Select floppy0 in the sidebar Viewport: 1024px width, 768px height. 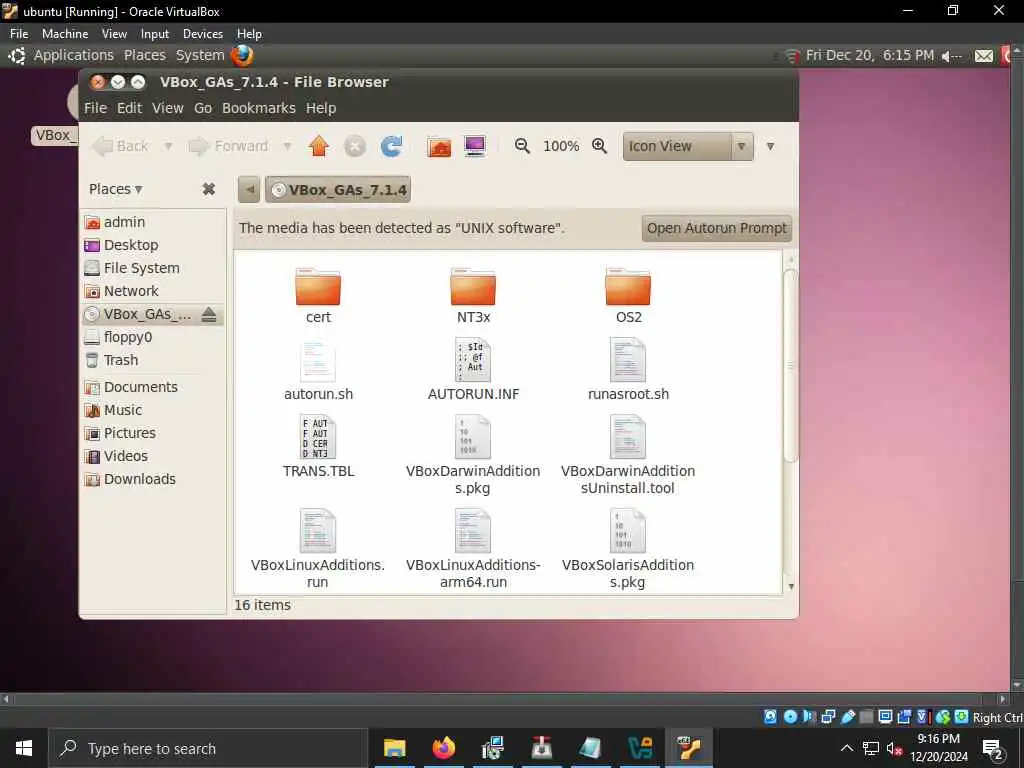coord(153,337)
